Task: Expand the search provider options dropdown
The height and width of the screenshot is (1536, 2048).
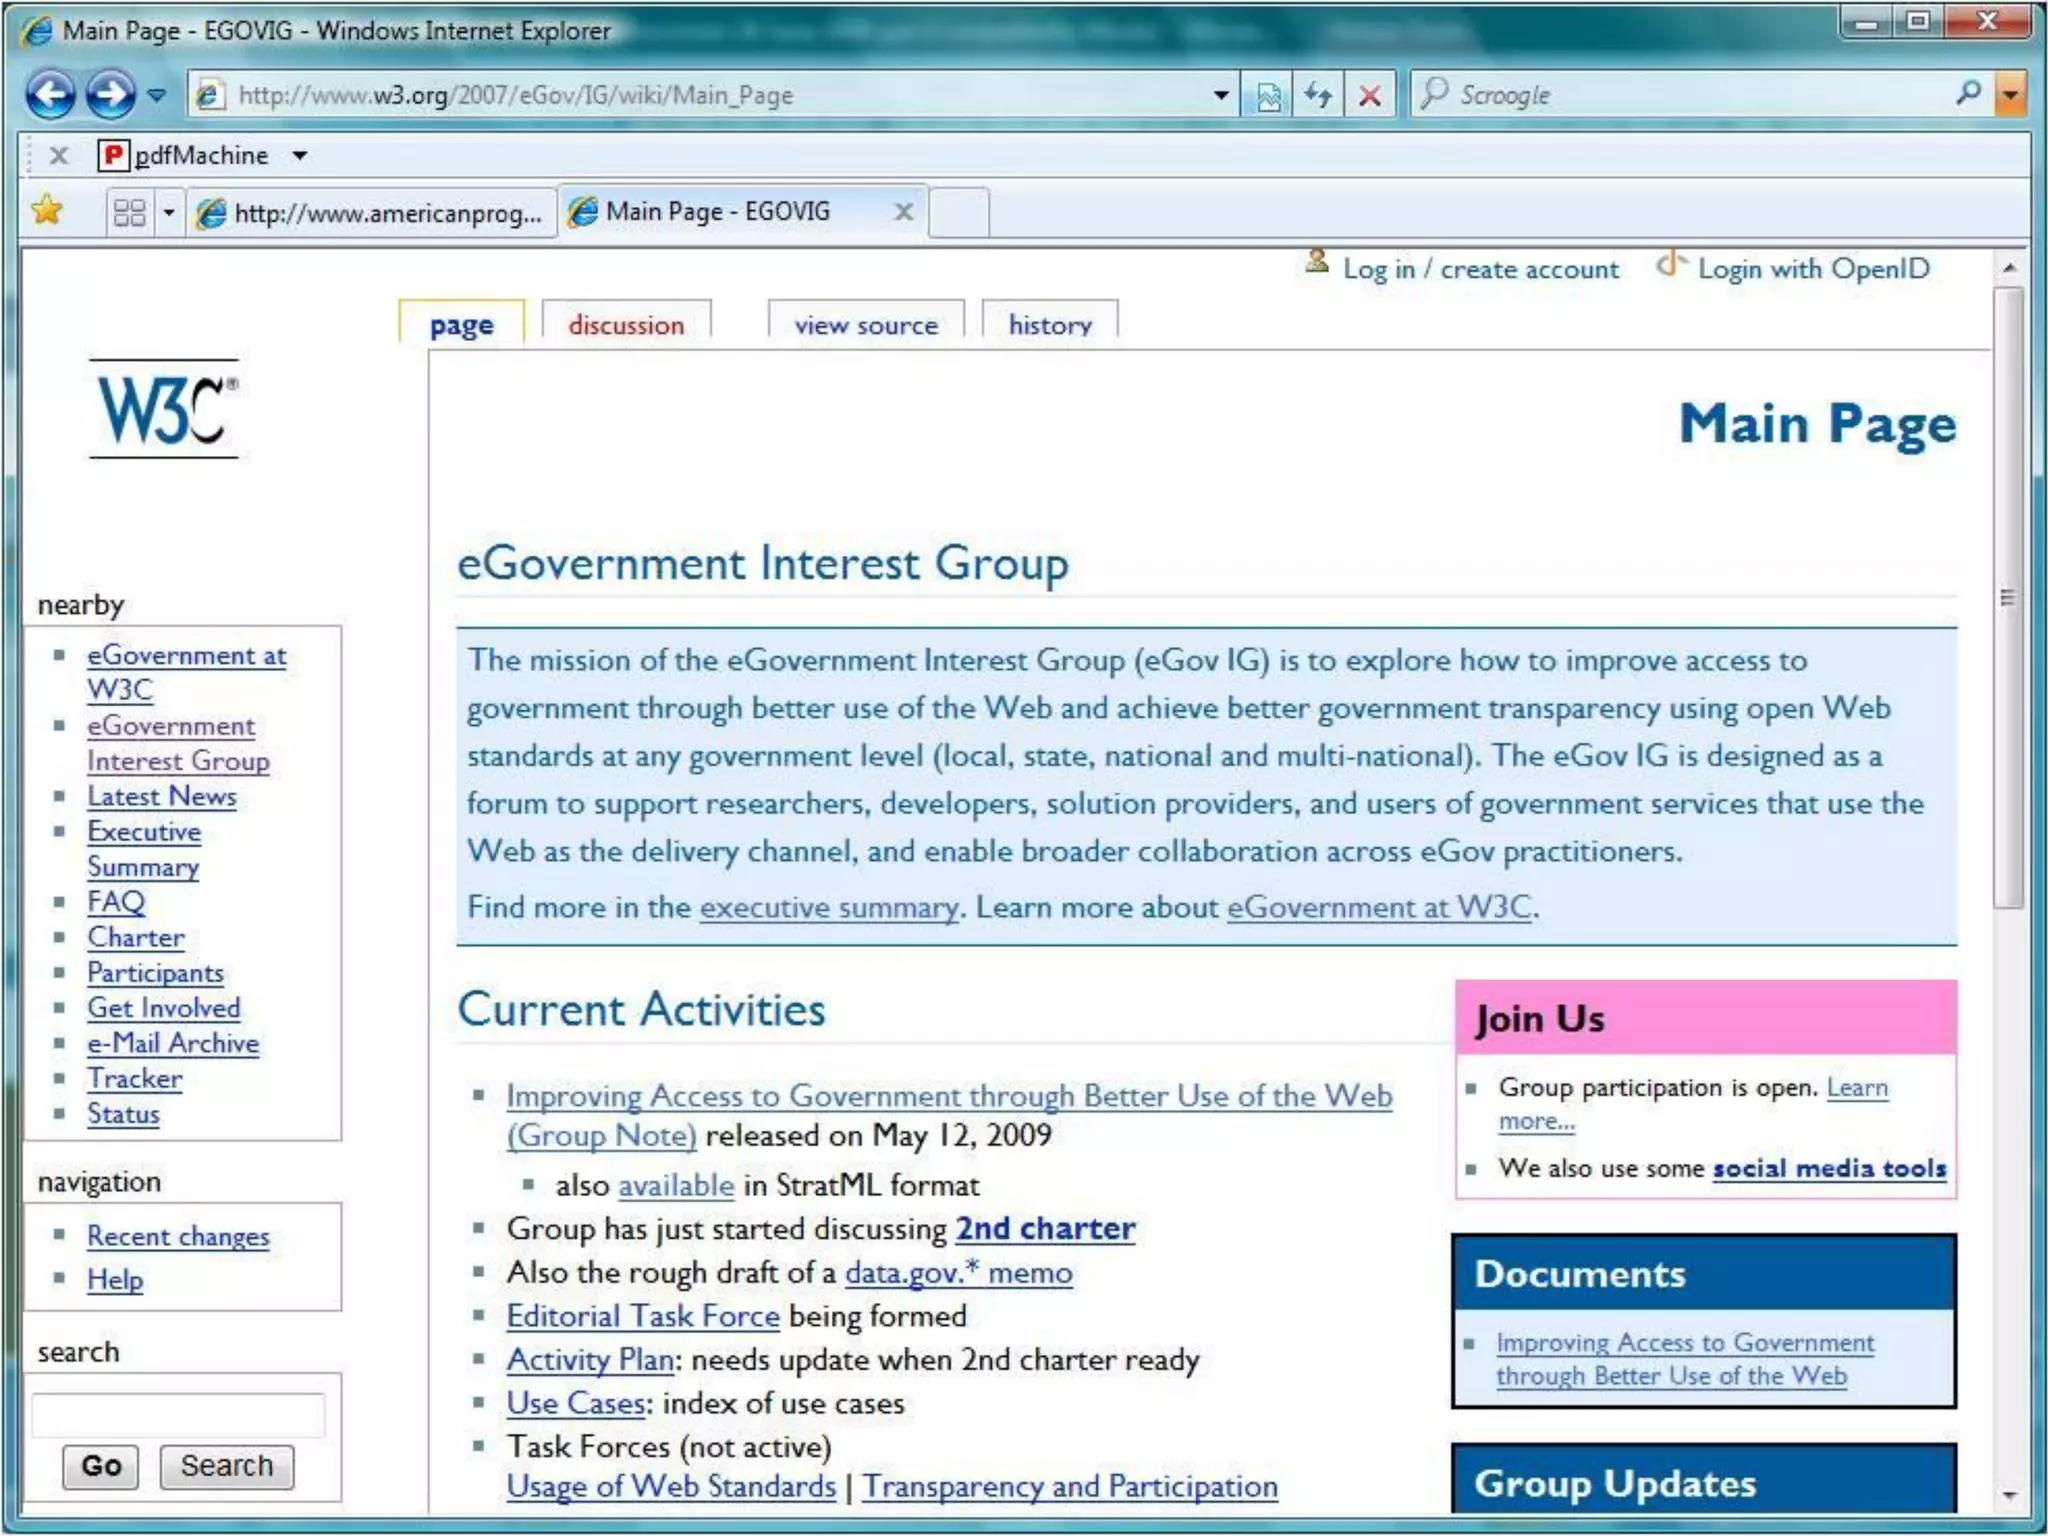Action: [x=2010, y=95]
